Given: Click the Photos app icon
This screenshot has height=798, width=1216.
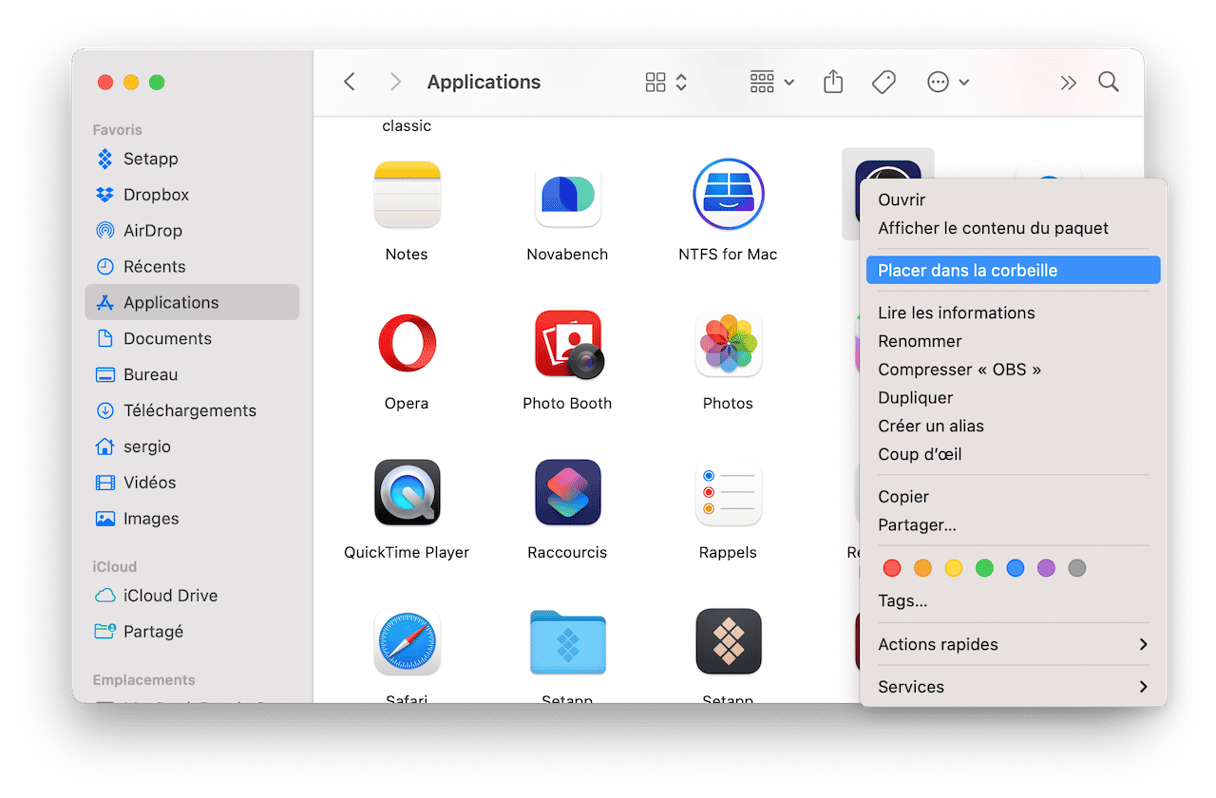Looking at the screenshot, I should pos(727,344).
